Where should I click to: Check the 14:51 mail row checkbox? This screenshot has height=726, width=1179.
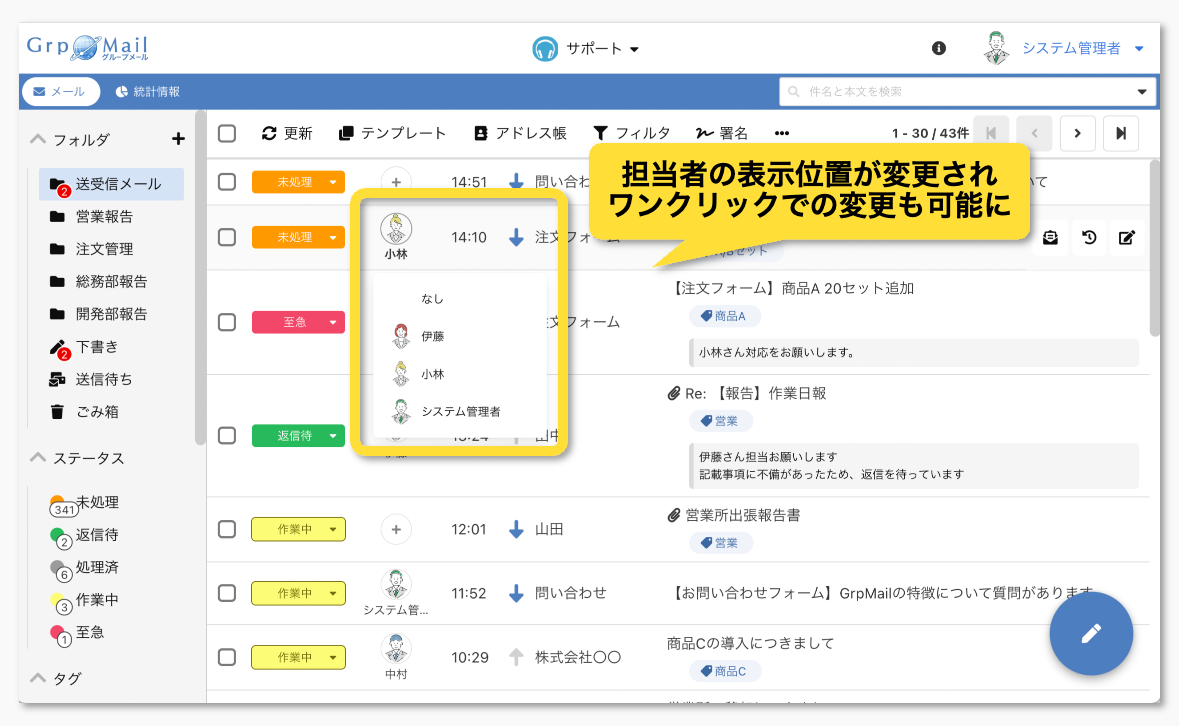(227, 182)
